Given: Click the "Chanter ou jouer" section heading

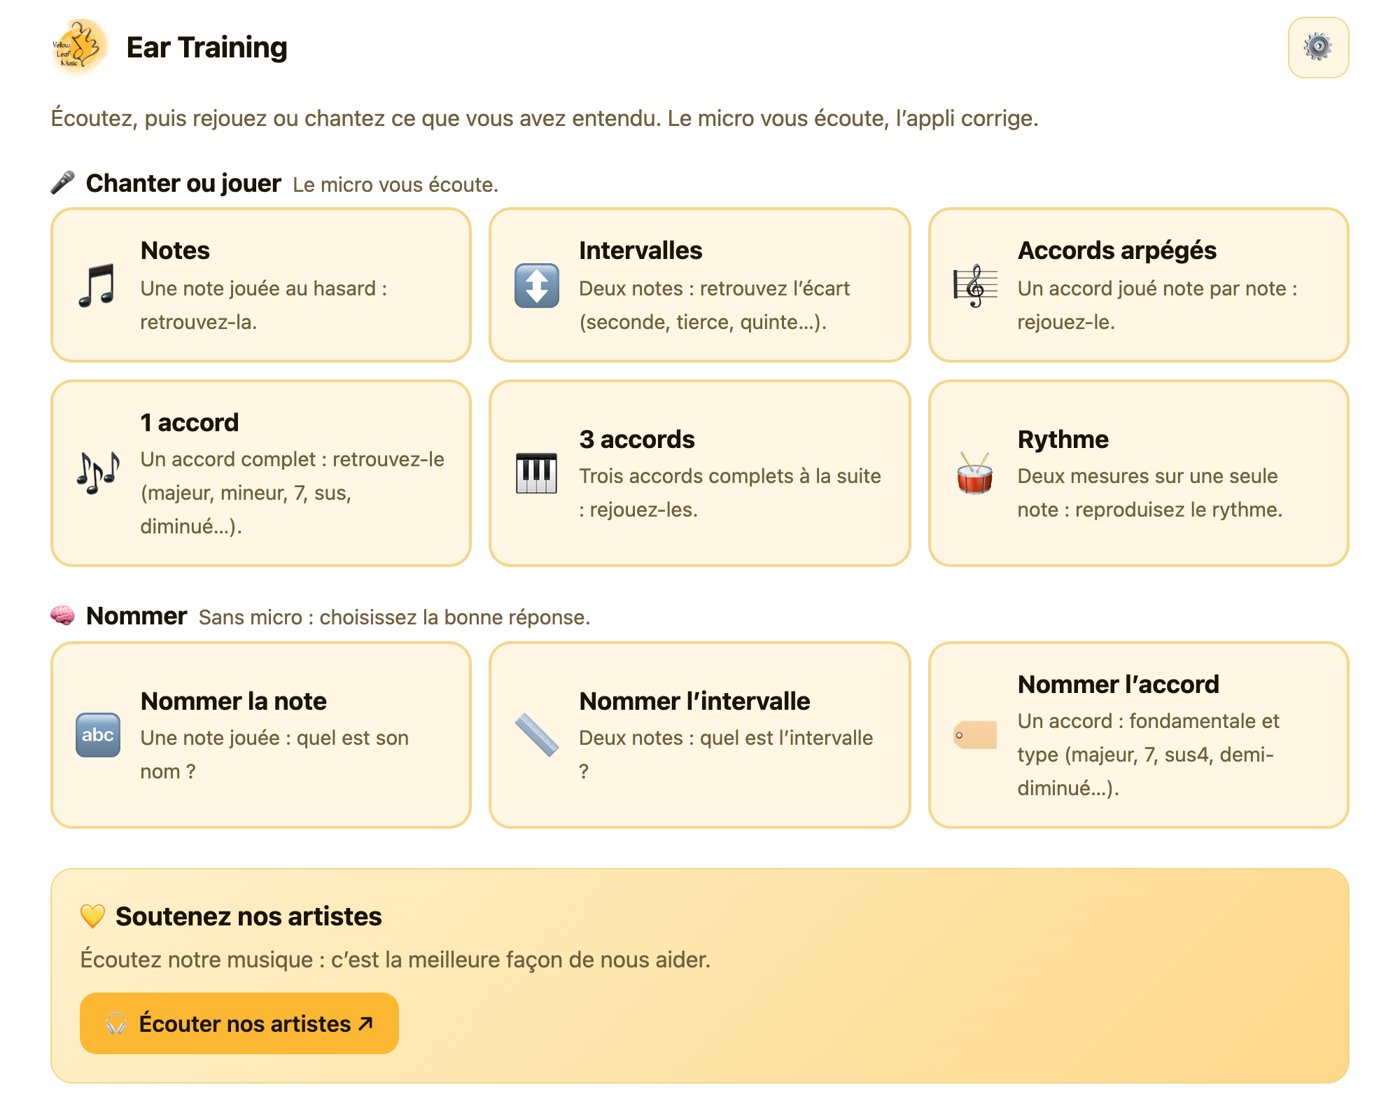Looking at the screenshot, I should 183,183.
